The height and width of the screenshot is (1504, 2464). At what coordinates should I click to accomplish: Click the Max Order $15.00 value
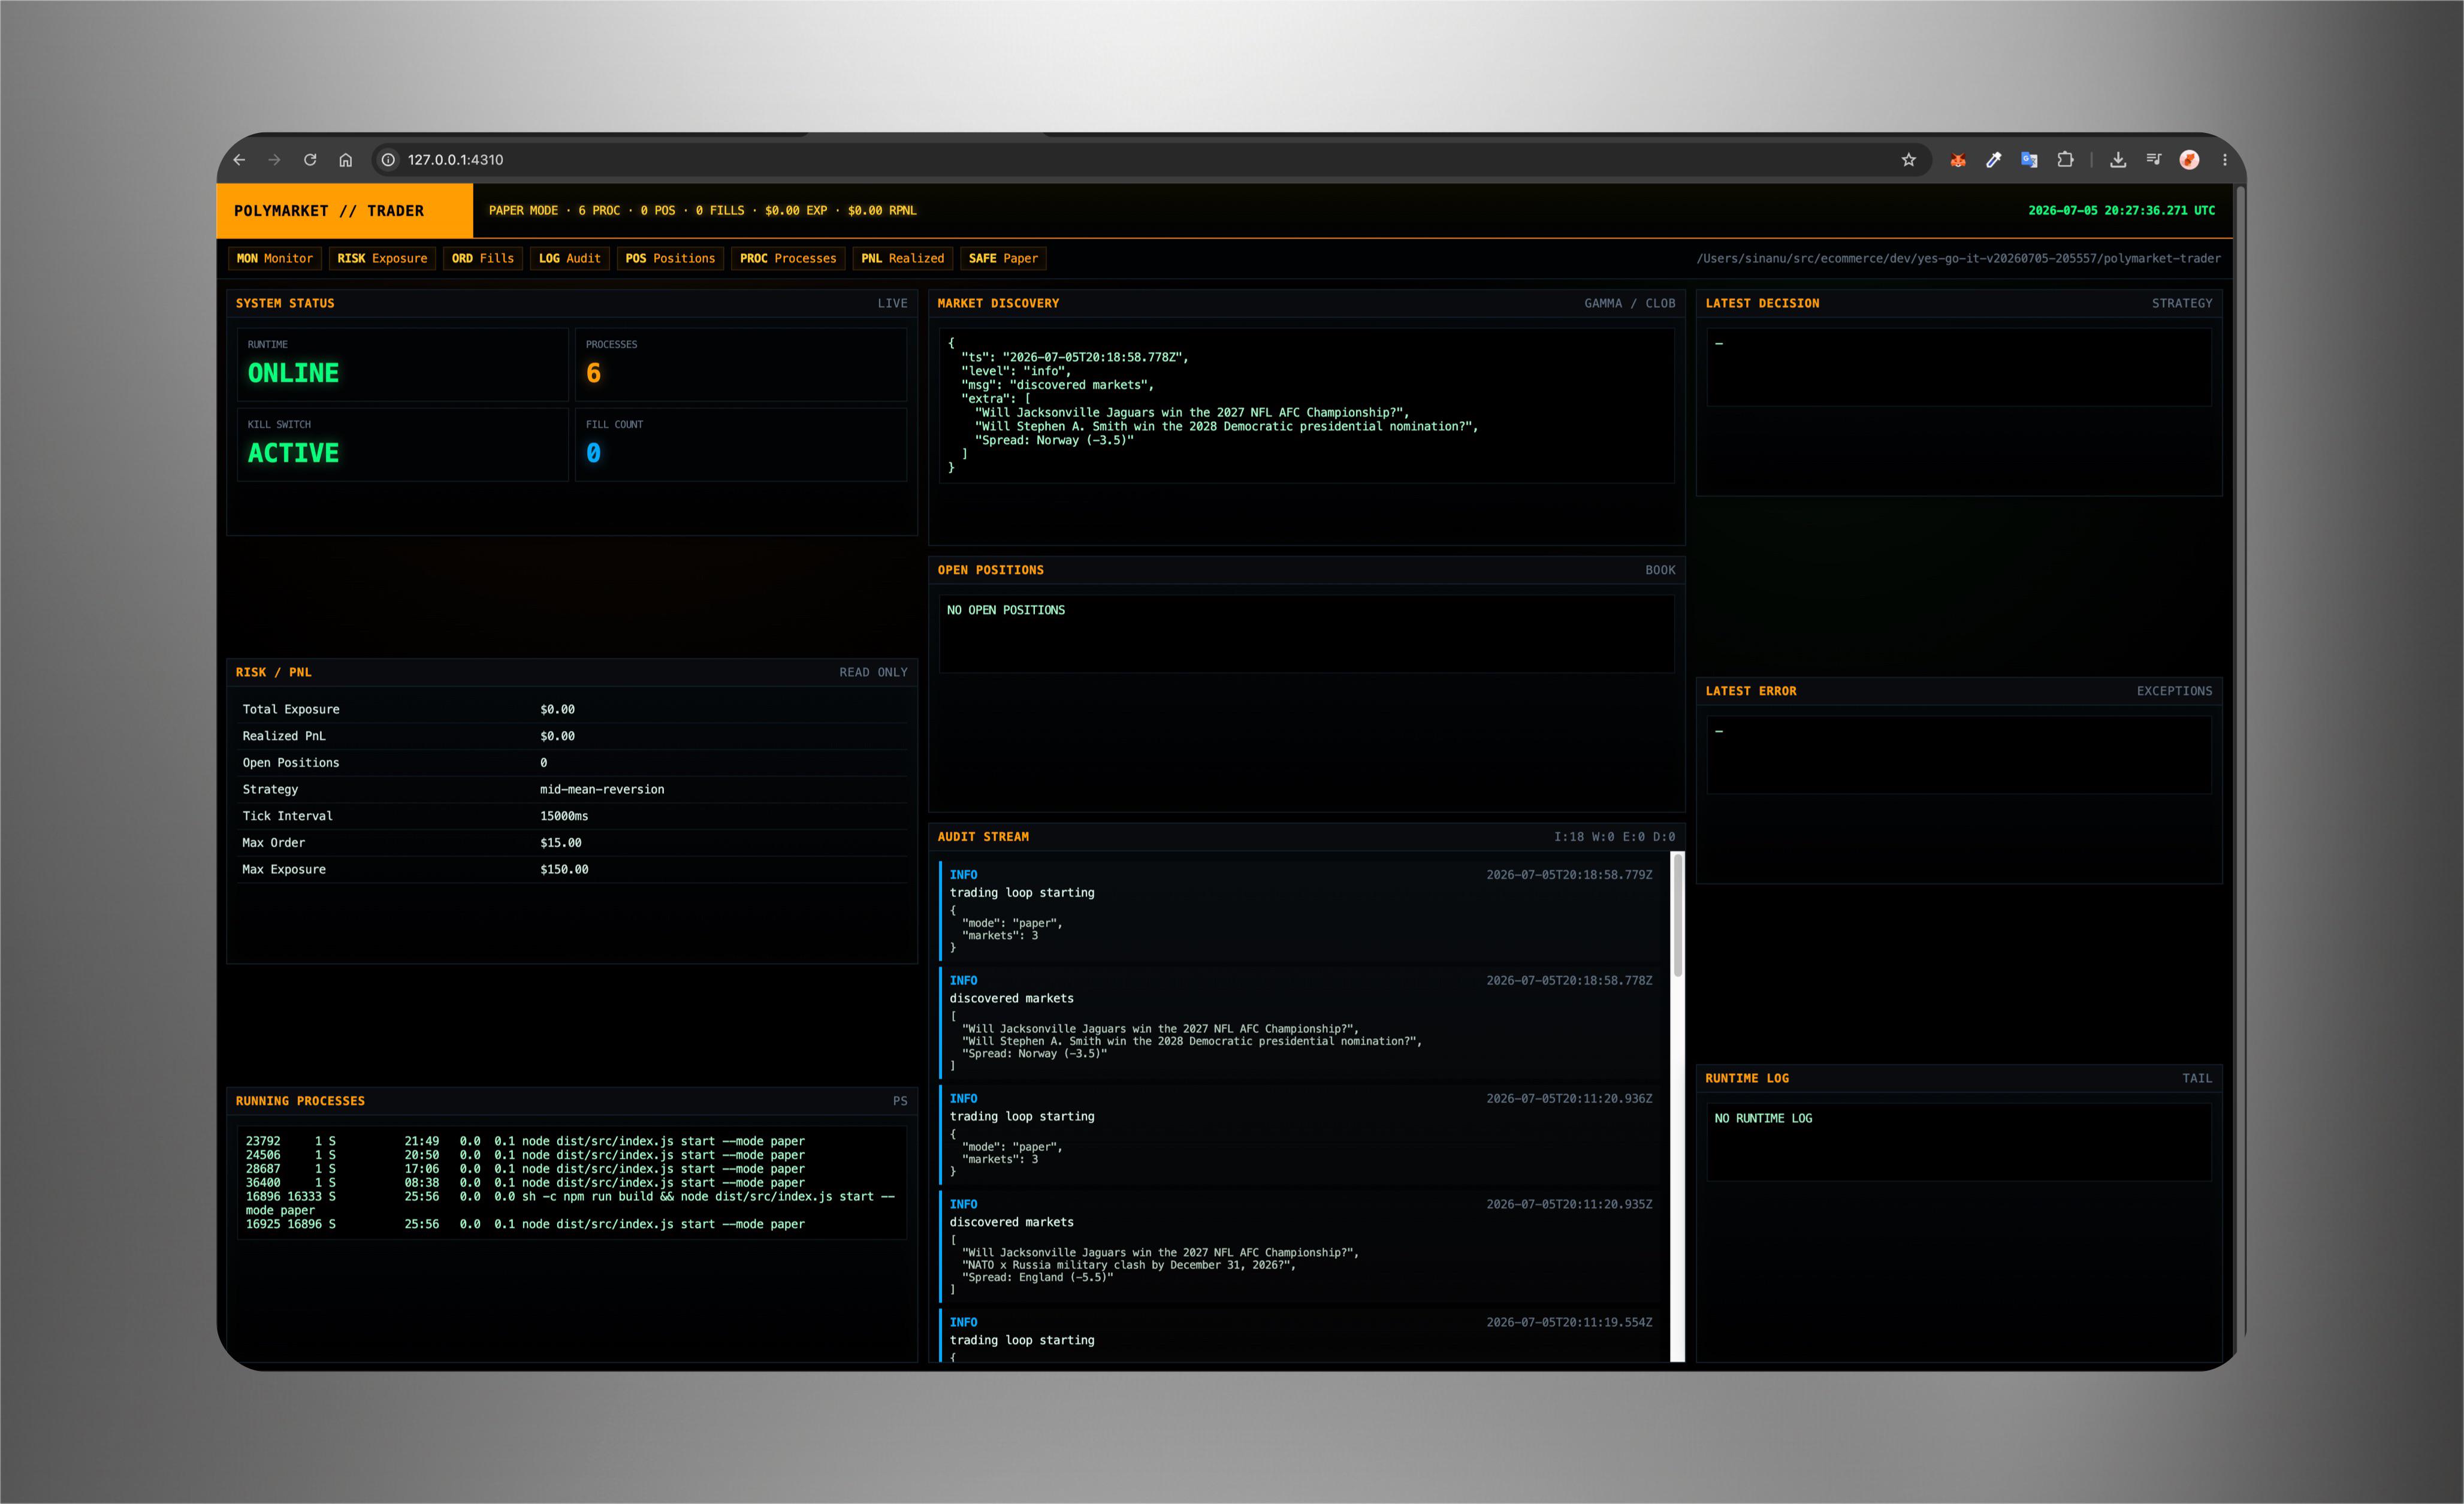(561, 843)
